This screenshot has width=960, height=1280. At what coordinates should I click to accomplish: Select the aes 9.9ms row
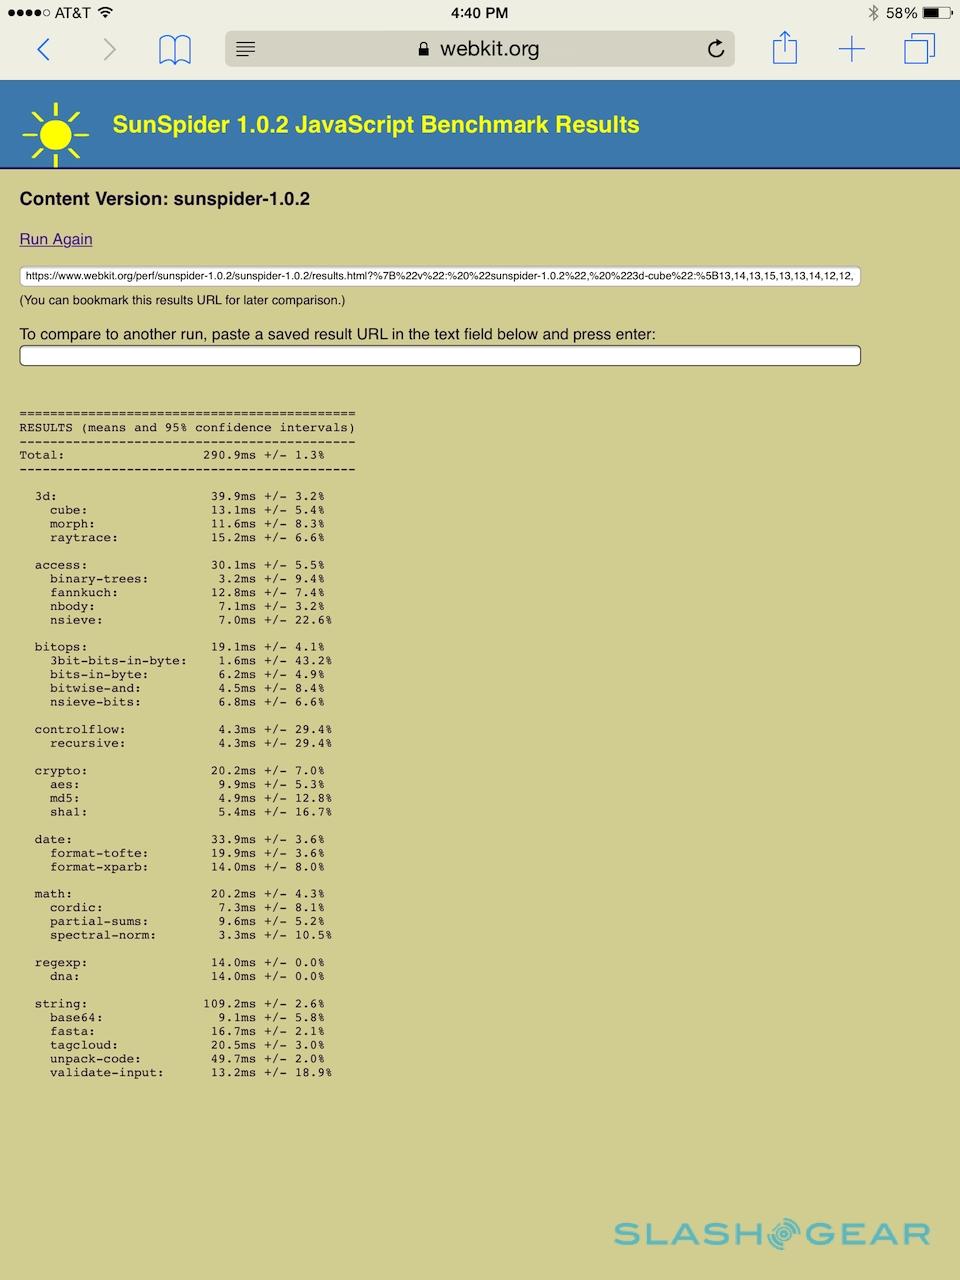(x=187, y=785)
